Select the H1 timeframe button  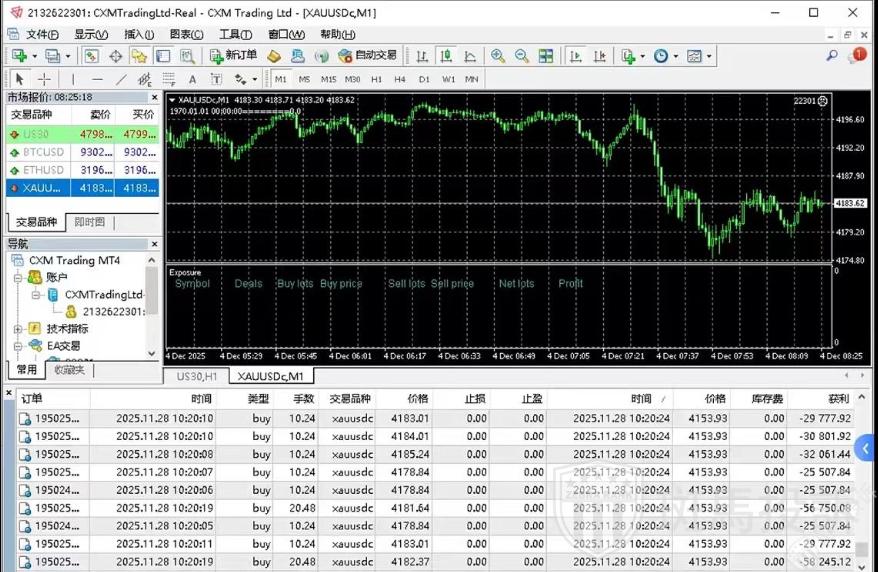tap(376, 79)
